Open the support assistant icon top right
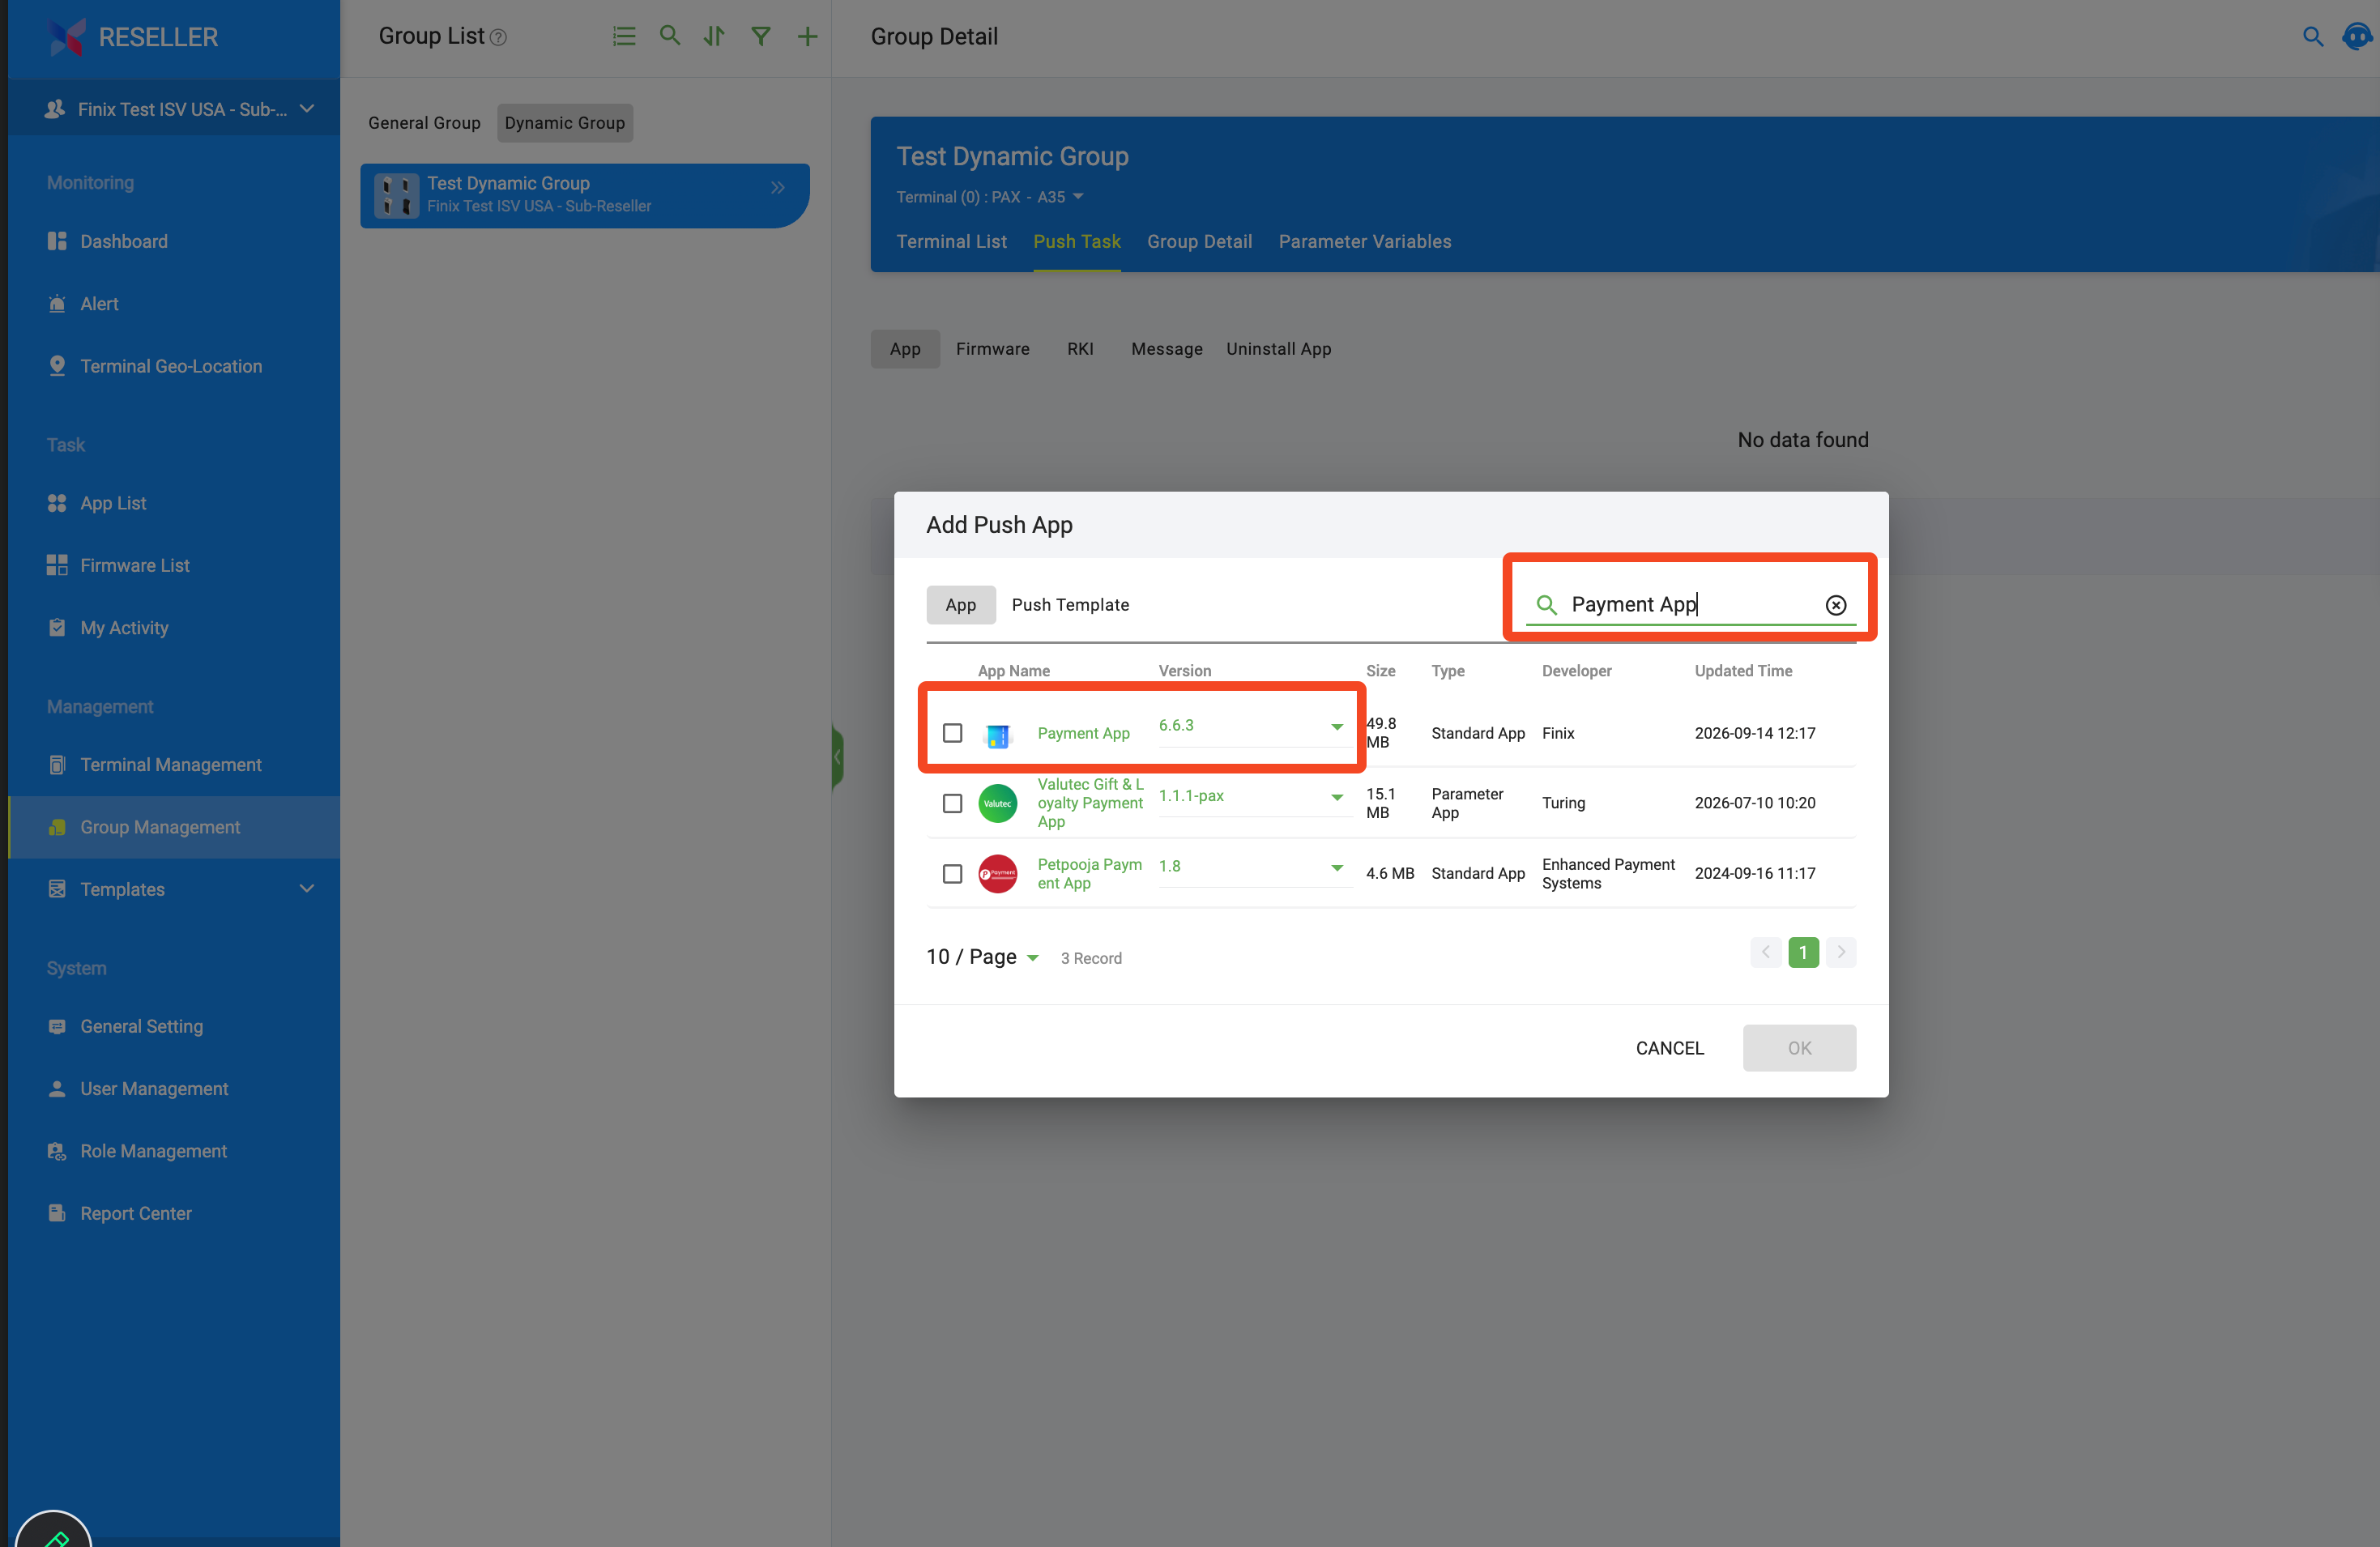Image resolution: width=2380 pixels, height=1547 pixels. pyautogui.click(x=2358, y=36)
